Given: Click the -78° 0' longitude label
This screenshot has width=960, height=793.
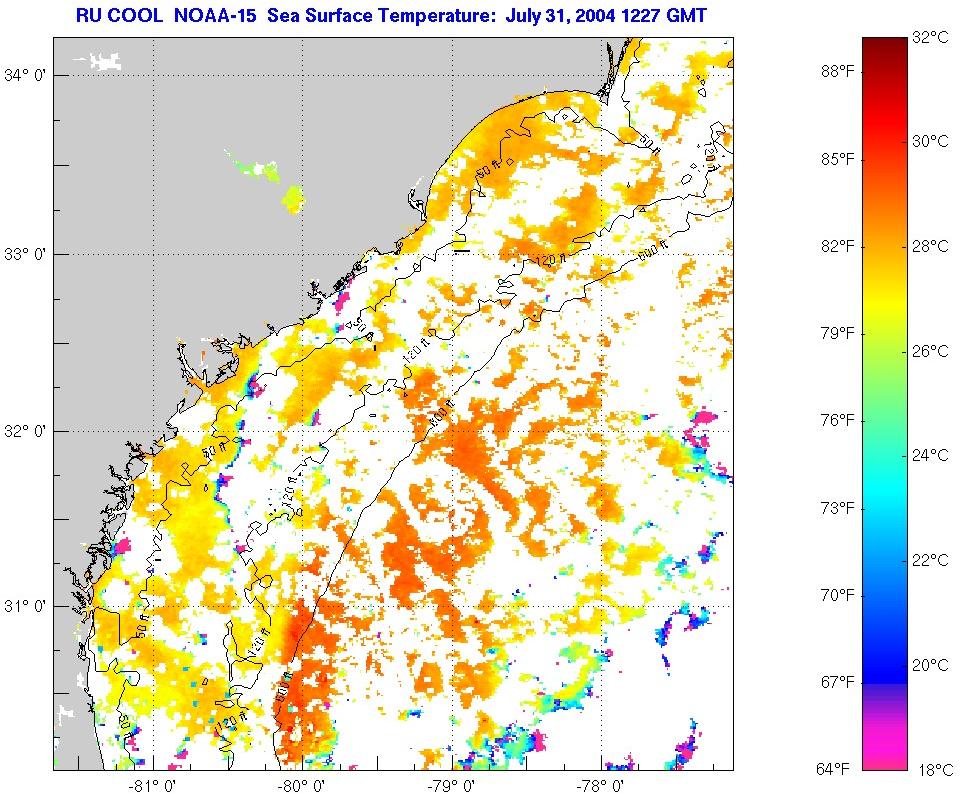Looking at the screenshot, I should pos(601,784).
